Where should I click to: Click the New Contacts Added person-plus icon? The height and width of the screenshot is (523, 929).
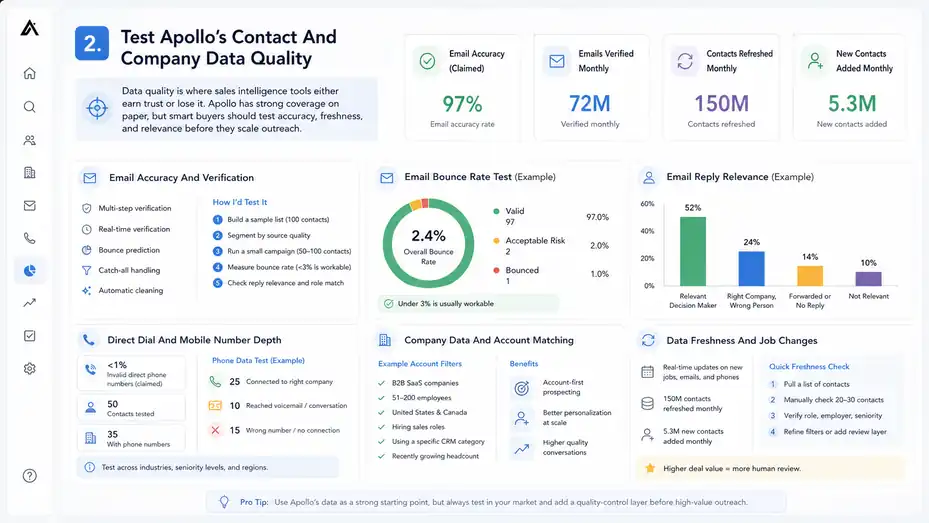pyautogui.click(x=815, y=61)
